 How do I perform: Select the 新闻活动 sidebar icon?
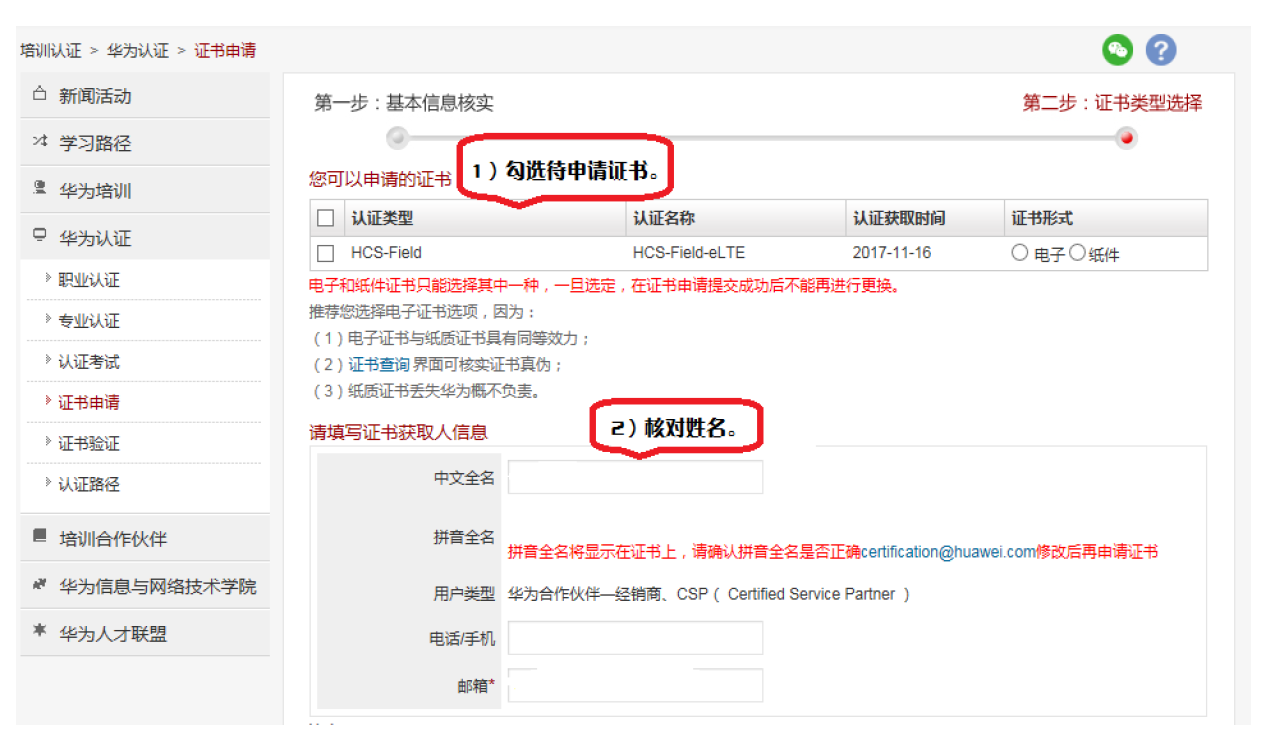click(x=39, y=93)
